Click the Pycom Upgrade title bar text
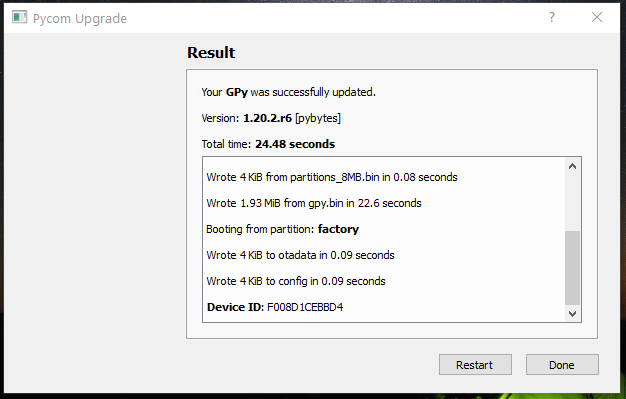This screenshot has width=626, height=399. pyautogui.click(x=80, y=18)
